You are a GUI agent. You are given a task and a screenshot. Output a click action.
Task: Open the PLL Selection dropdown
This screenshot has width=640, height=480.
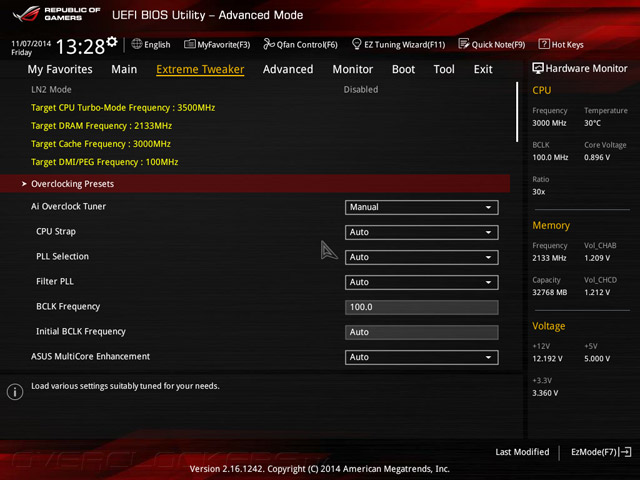pos(422,257)
